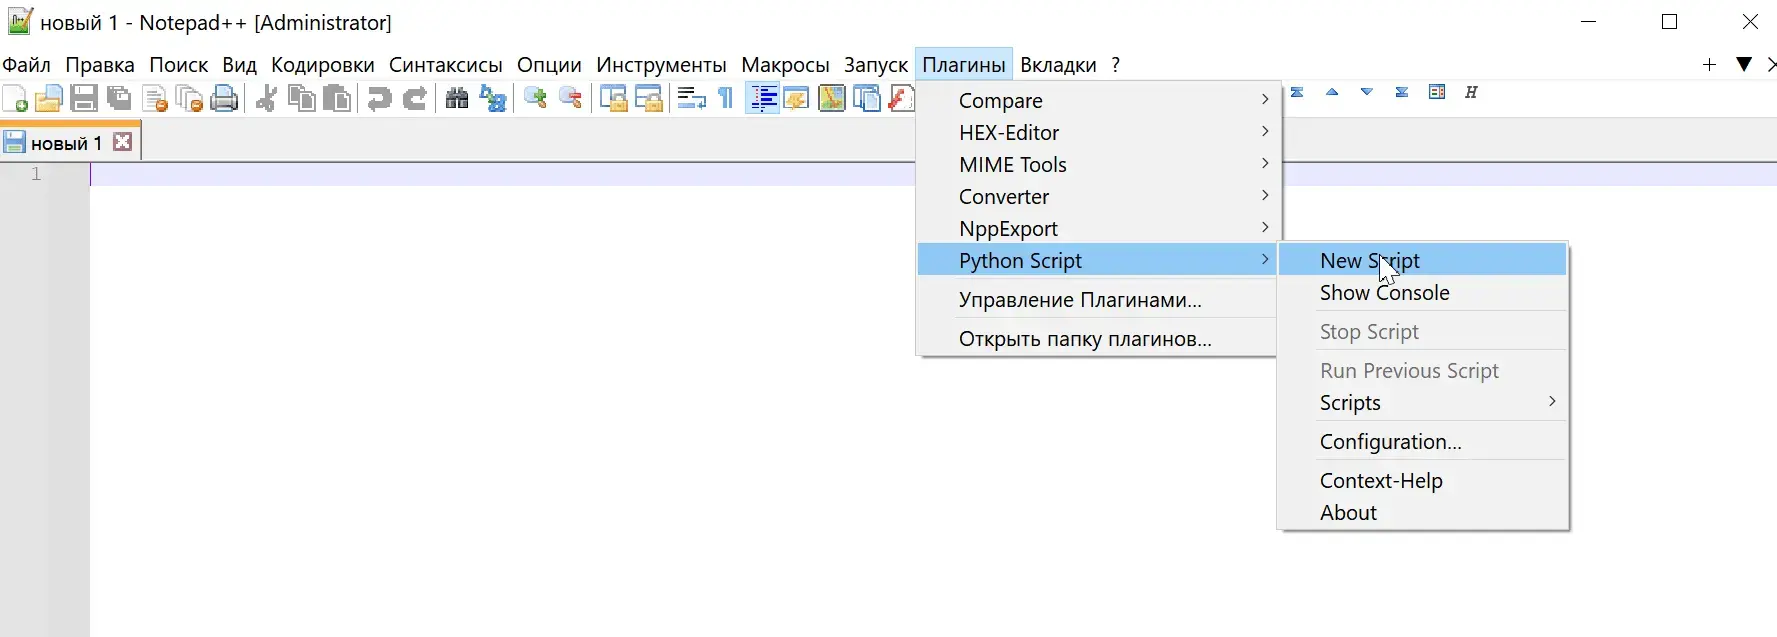Screen dimensions: 1777x637
Task: Select Python Script plugin entry
Action: [1097, 260]
